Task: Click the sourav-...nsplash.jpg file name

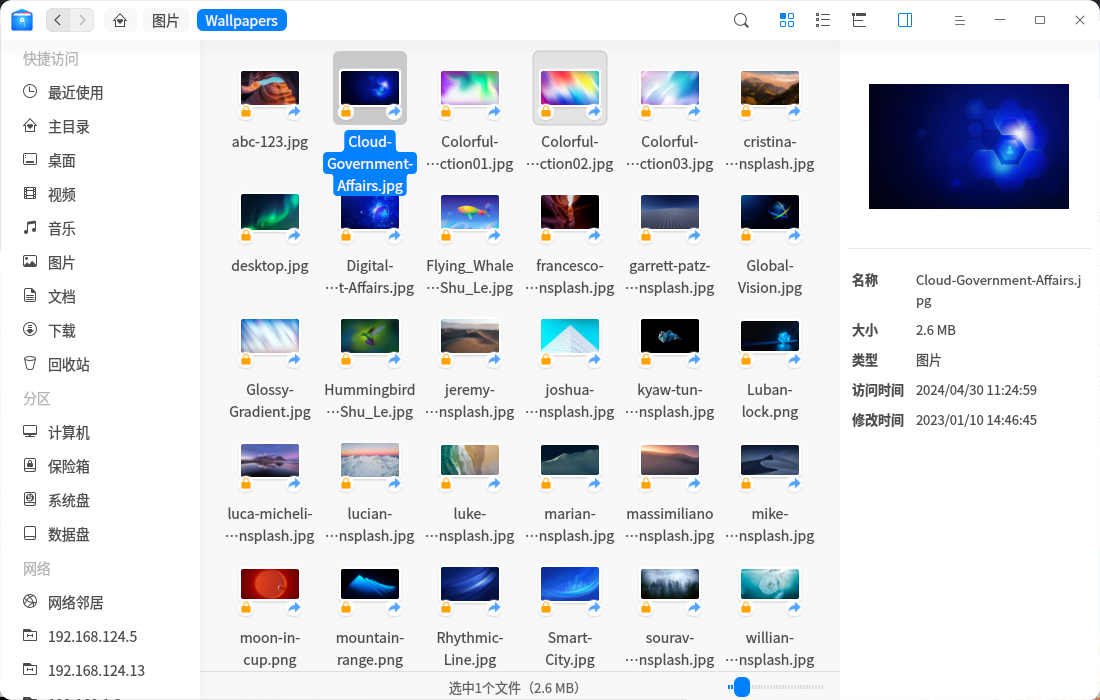Action: pyautogui.click(x=670, y=649)
